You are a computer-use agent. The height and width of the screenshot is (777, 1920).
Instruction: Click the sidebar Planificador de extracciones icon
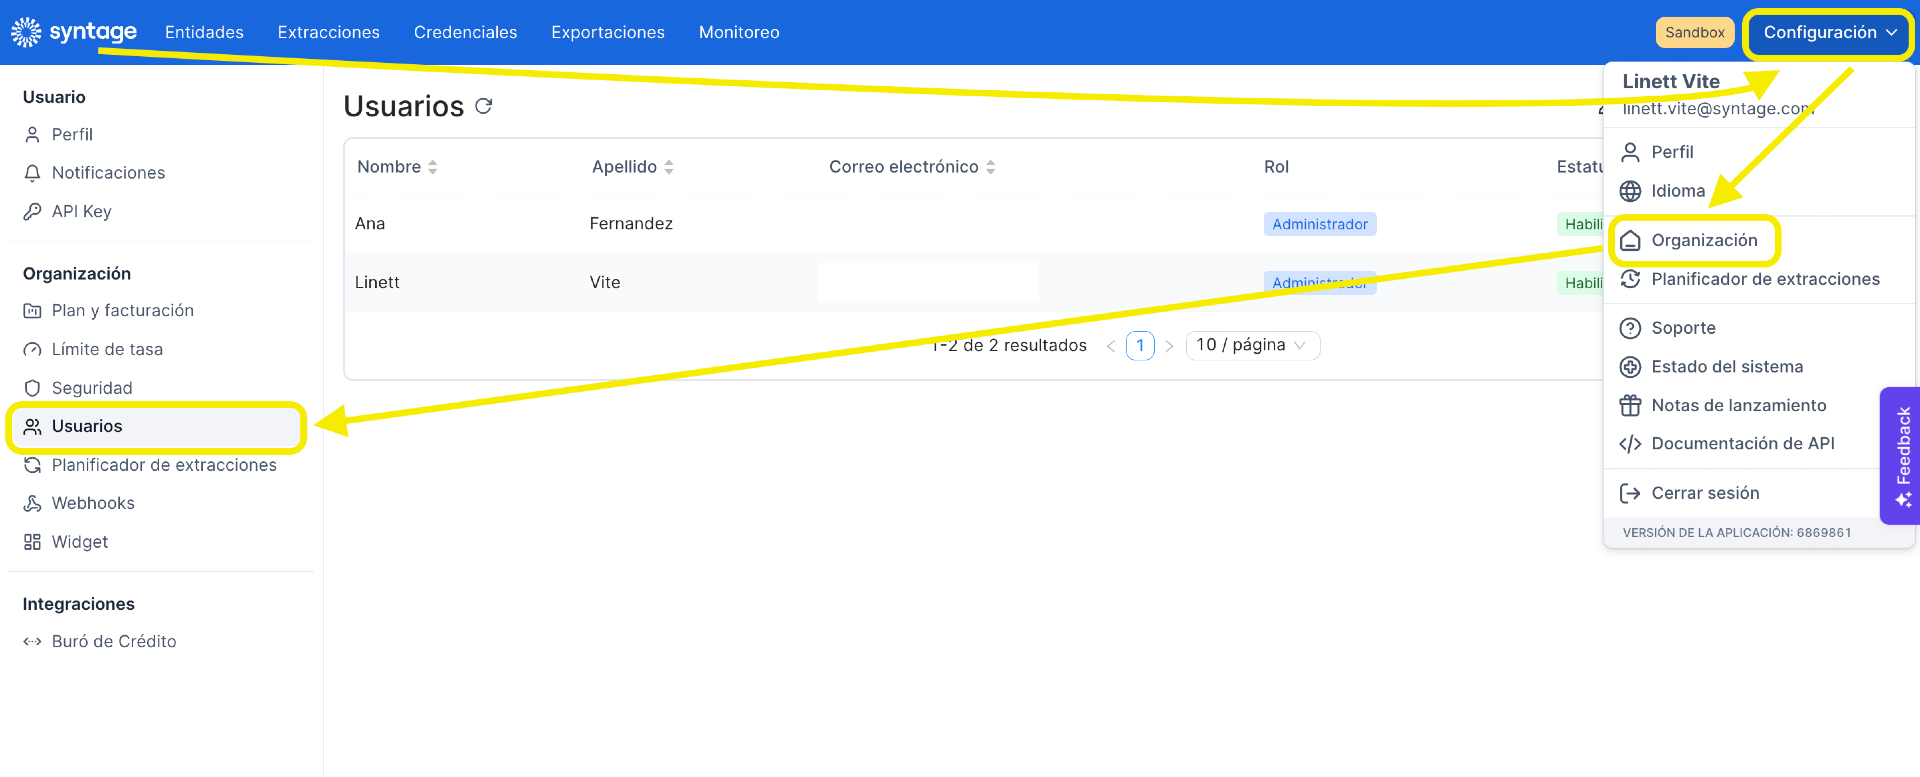[32, 465]
